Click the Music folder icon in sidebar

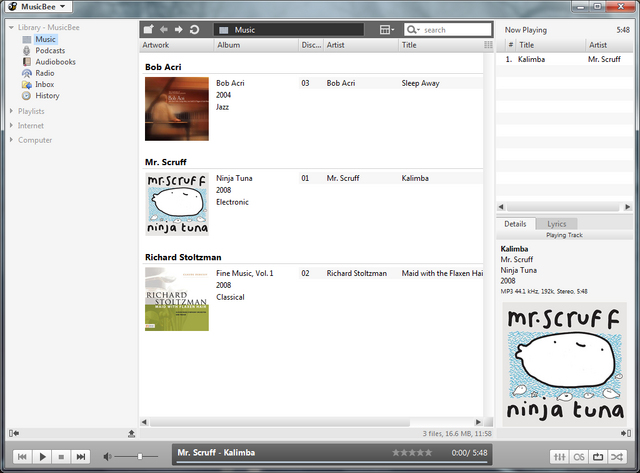tap(27, 40)
